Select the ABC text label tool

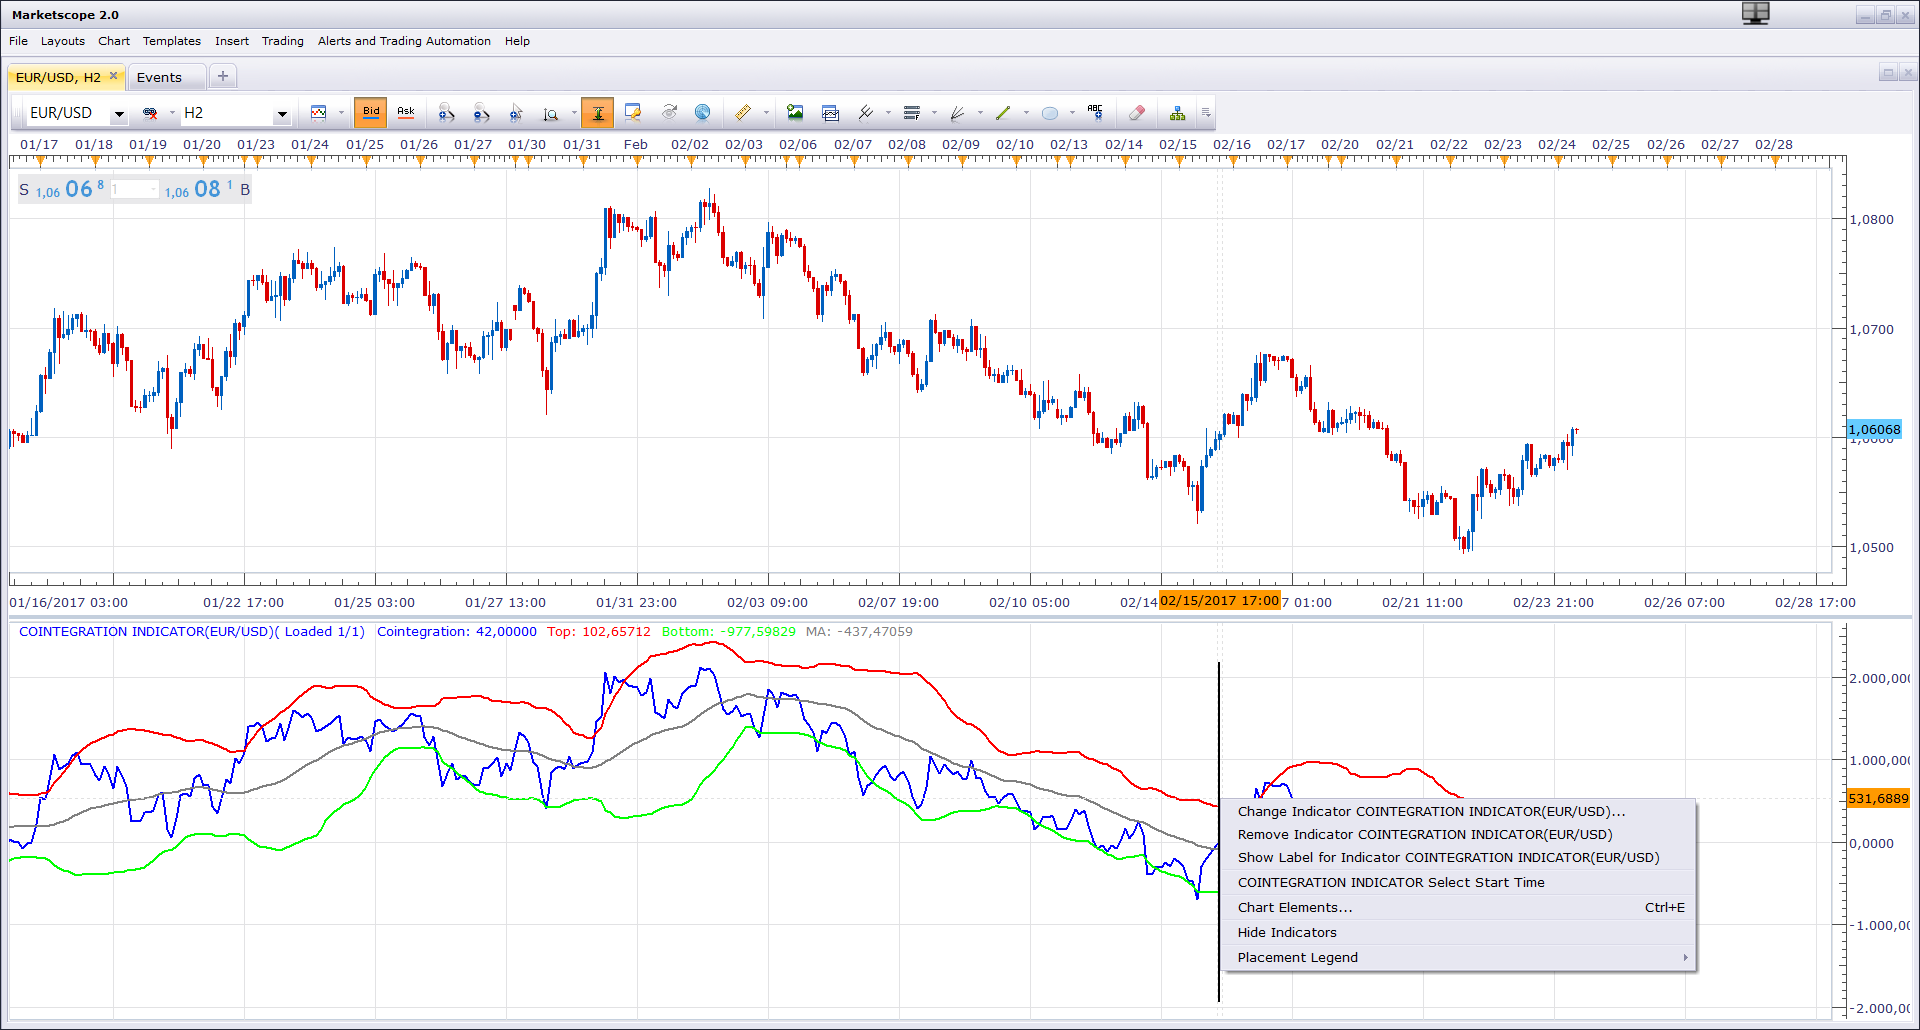(1095, 113)
